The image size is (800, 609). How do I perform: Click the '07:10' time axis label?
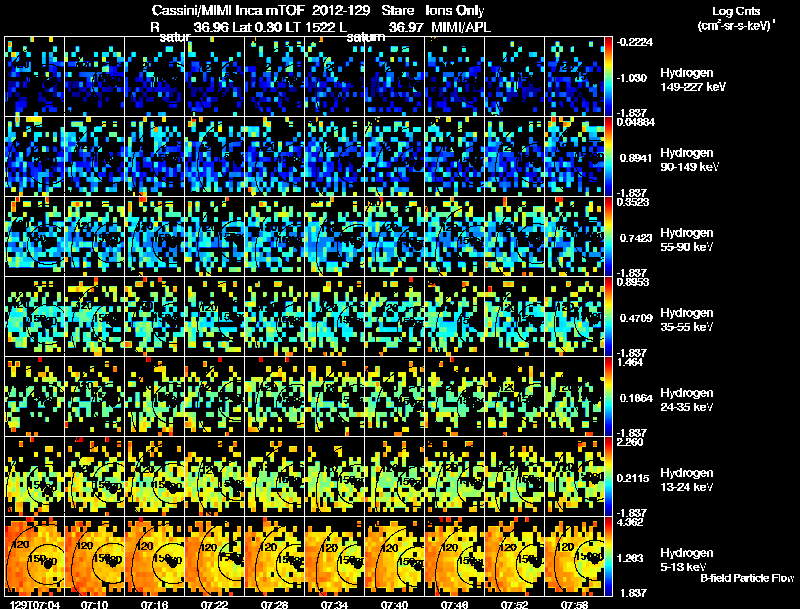click(x=94, y=605)
